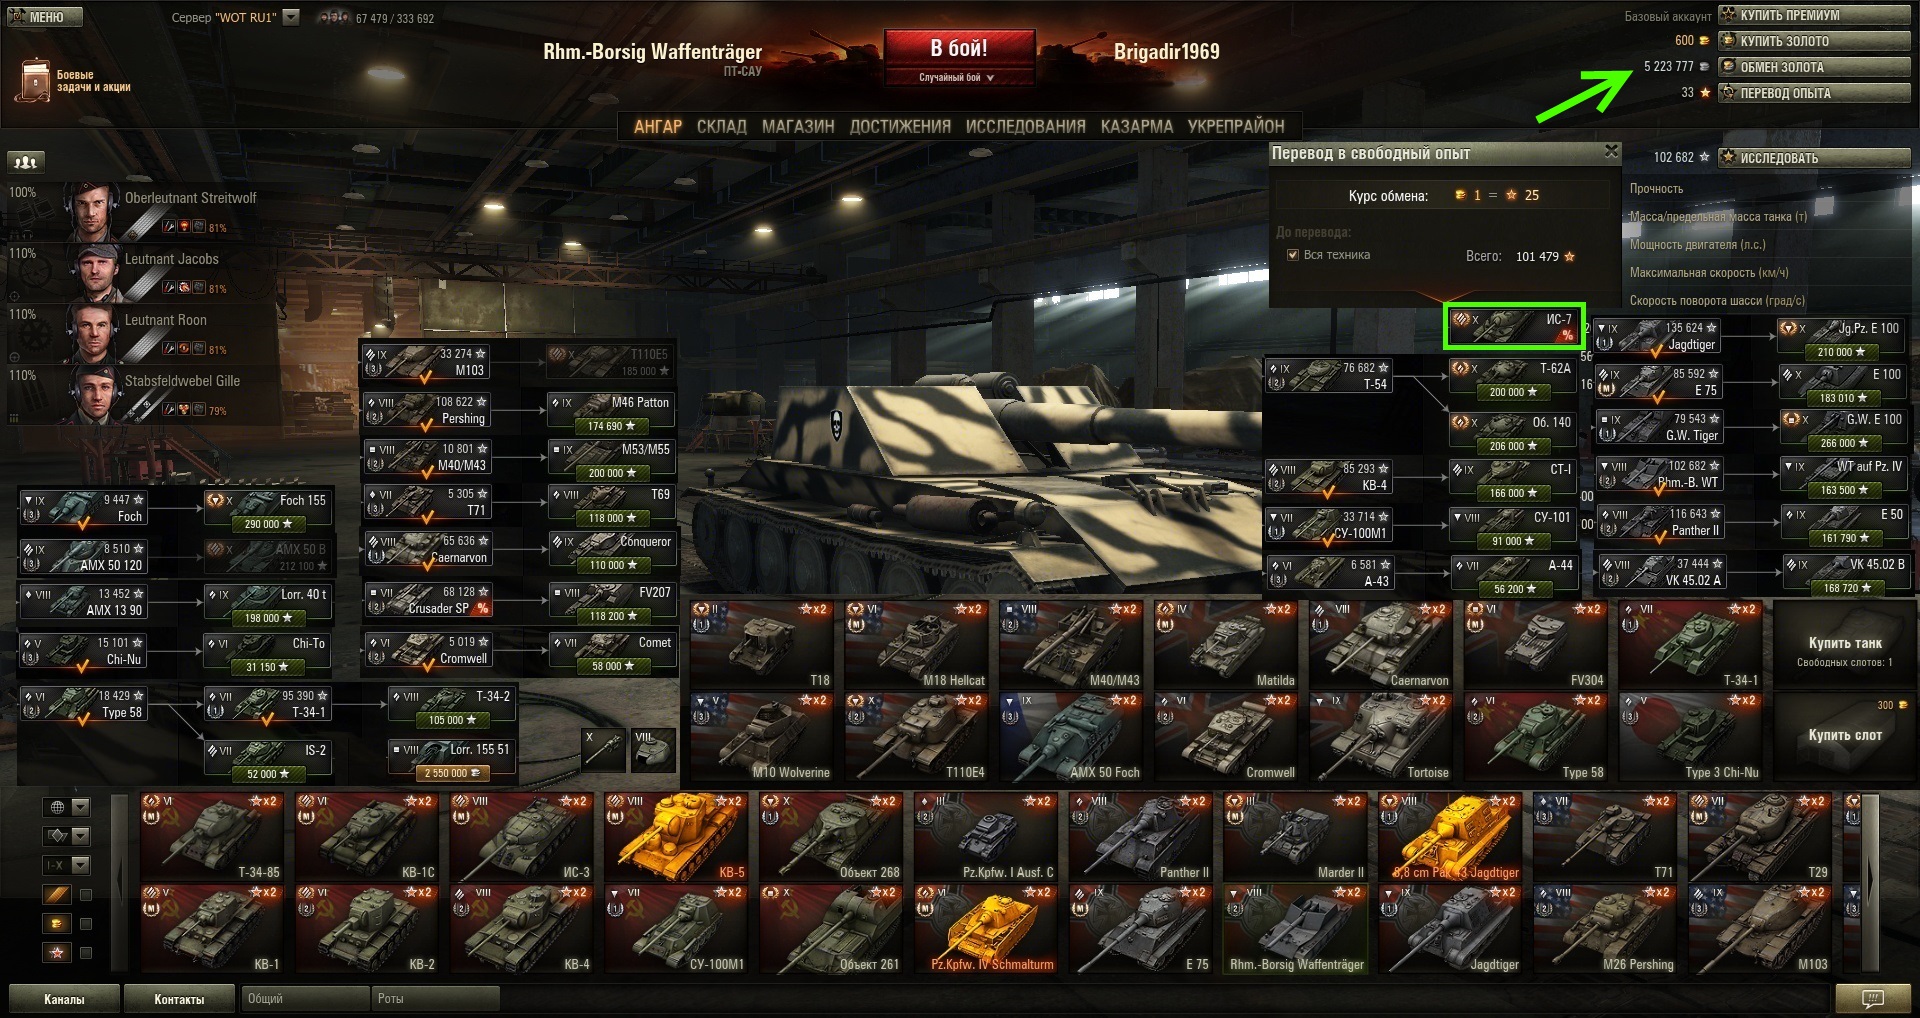Uncheck the 'Вся техника' checkbox
Viewport: 1920px width, 1018px height.
pos(1292,255)
